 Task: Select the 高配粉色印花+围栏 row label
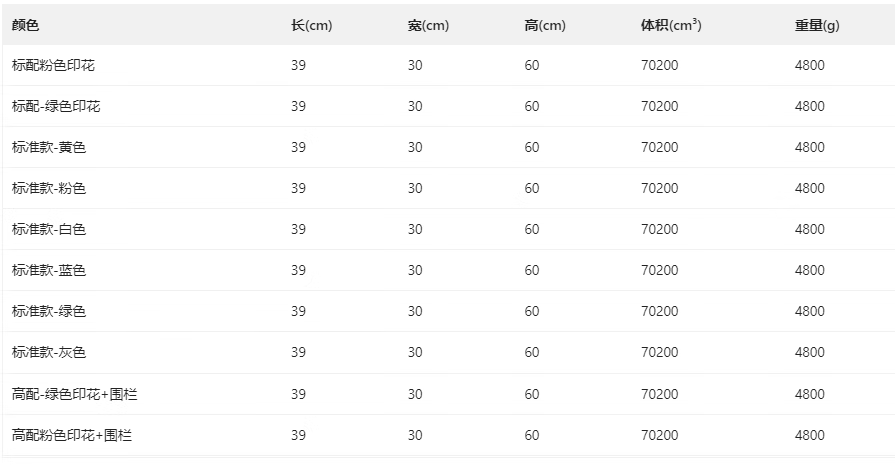pyautogui.click(x=72, y=435)
